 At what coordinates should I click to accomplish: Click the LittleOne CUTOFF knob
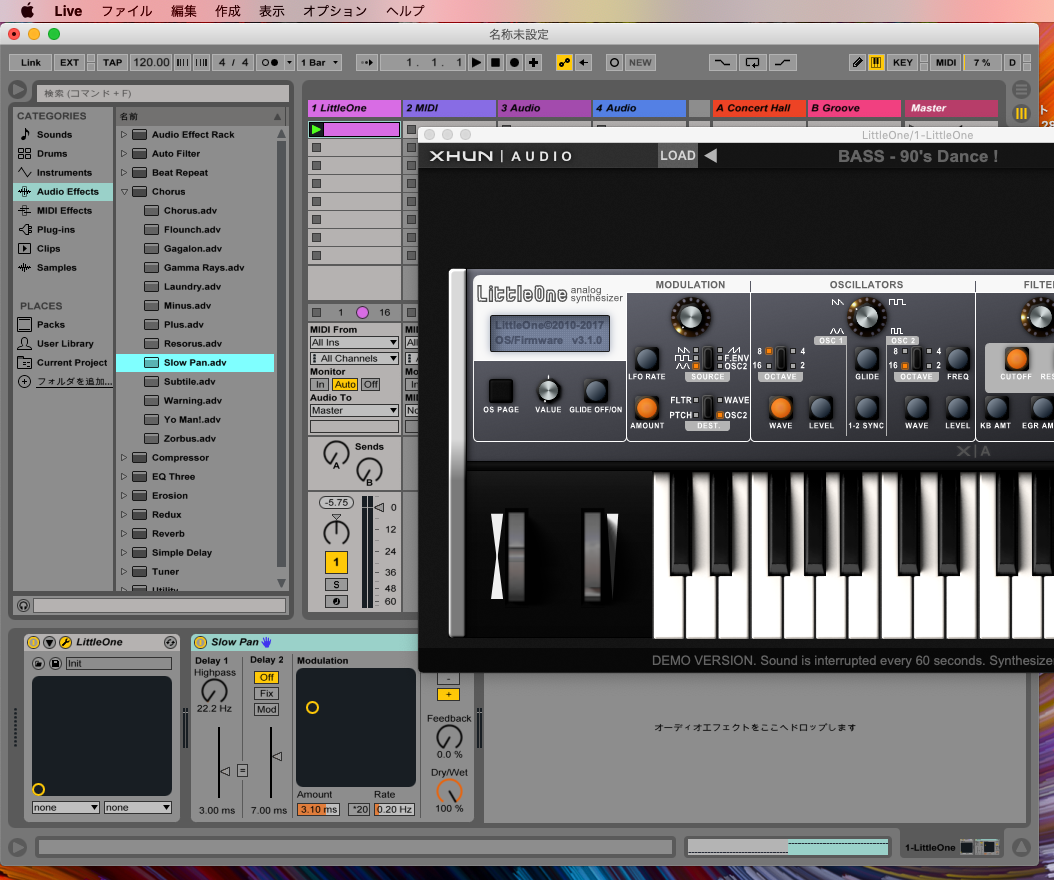[x=1016, y=359]
